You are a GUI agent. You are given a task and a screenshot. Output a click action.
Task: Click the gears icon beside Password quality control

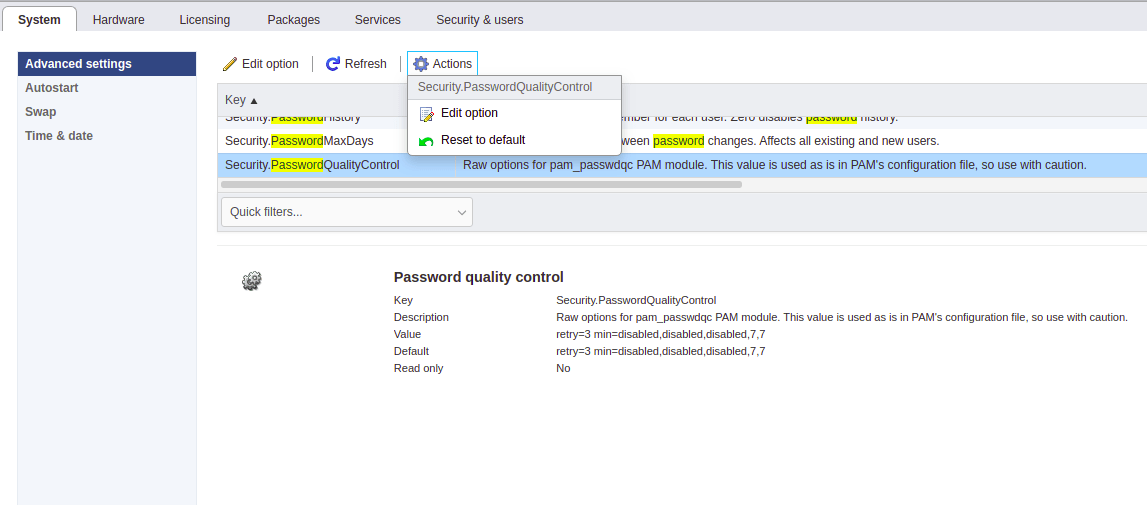tap(252, 281)
